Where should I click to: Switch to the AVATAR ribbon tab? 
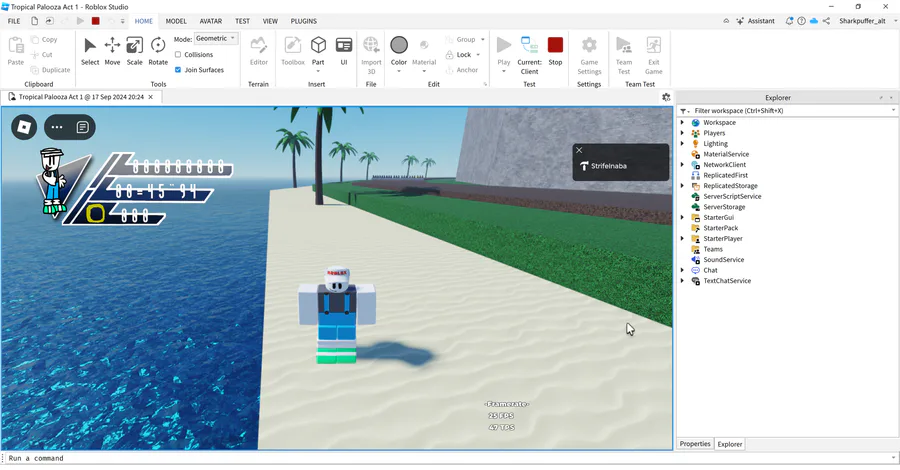(211, 21)
